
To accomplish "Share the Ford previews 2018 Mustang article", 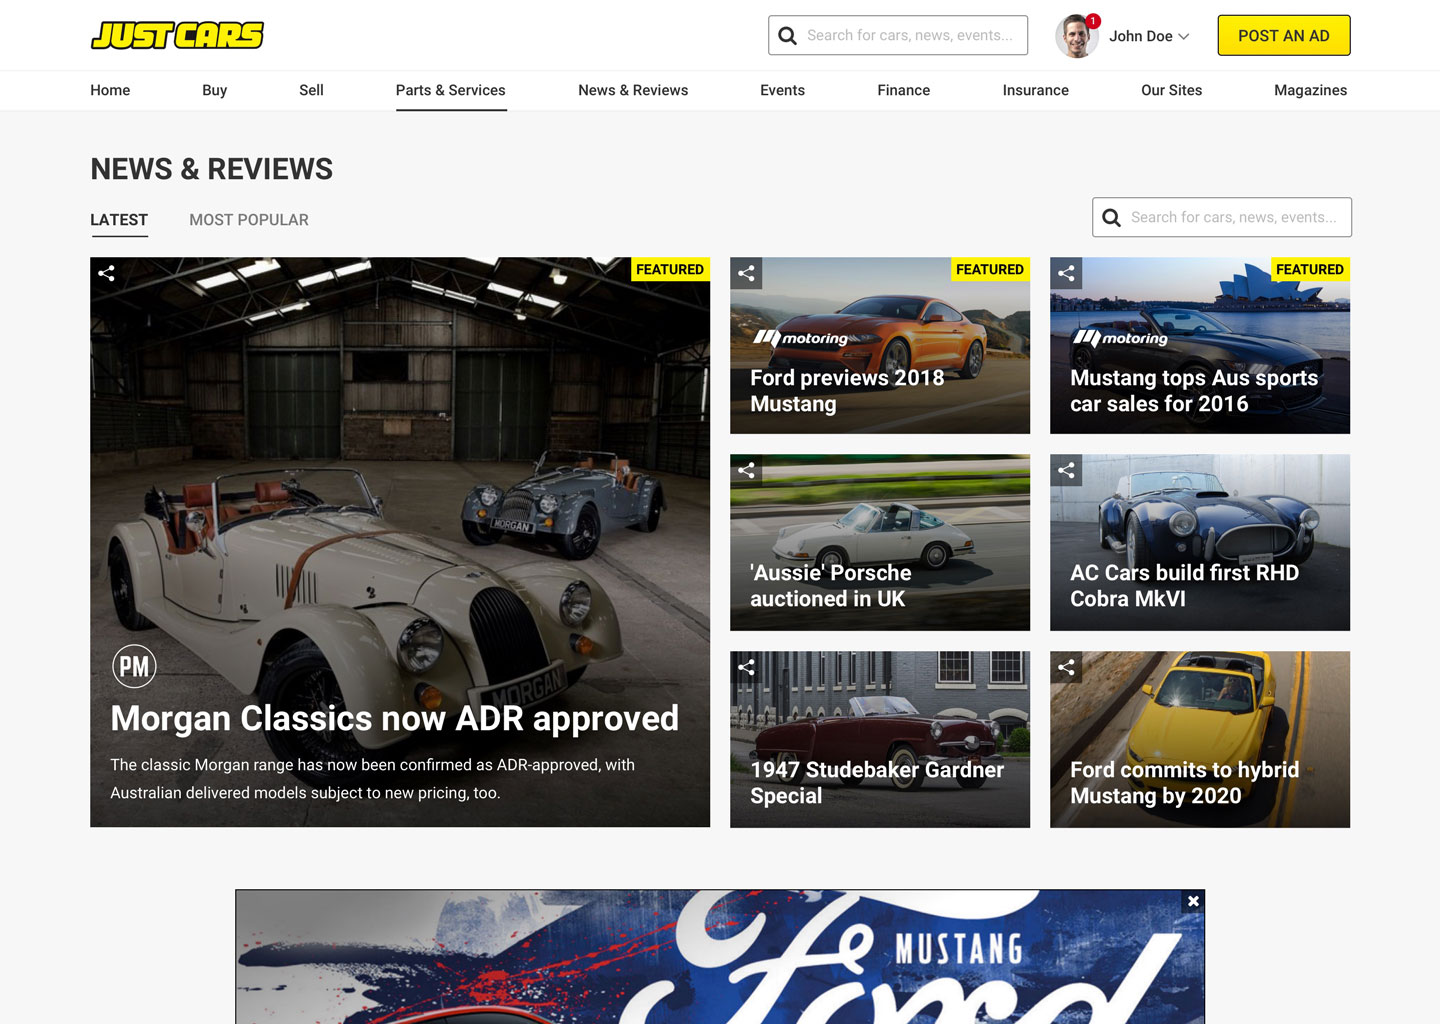I will point(746,273).
